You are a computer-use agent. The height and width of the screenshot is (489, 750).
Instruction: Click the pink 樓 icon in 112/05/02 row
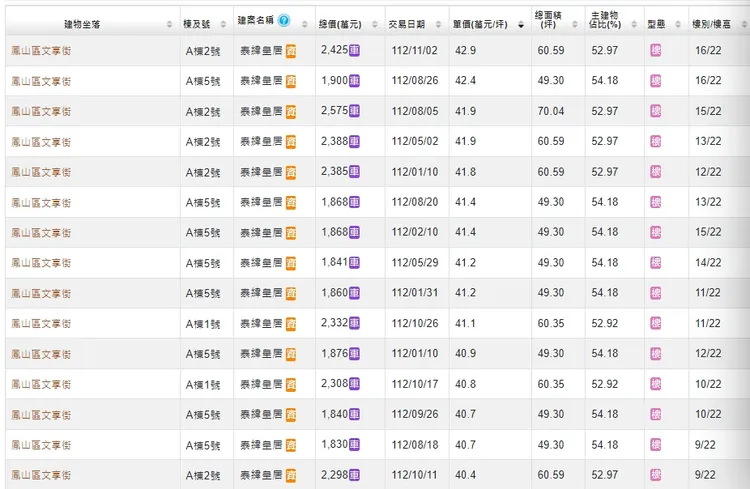click(x=656, y=142)
